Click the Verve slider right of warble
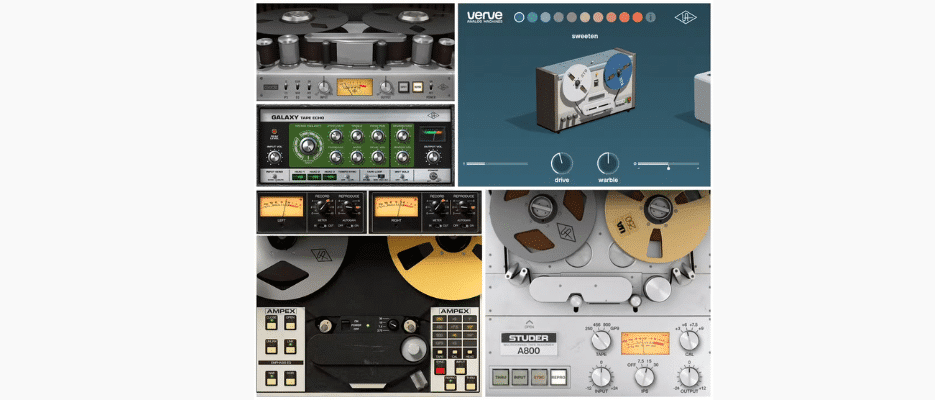Image resolution: width=935 pixels, height=400 pixels. click(x=668, y=163)
